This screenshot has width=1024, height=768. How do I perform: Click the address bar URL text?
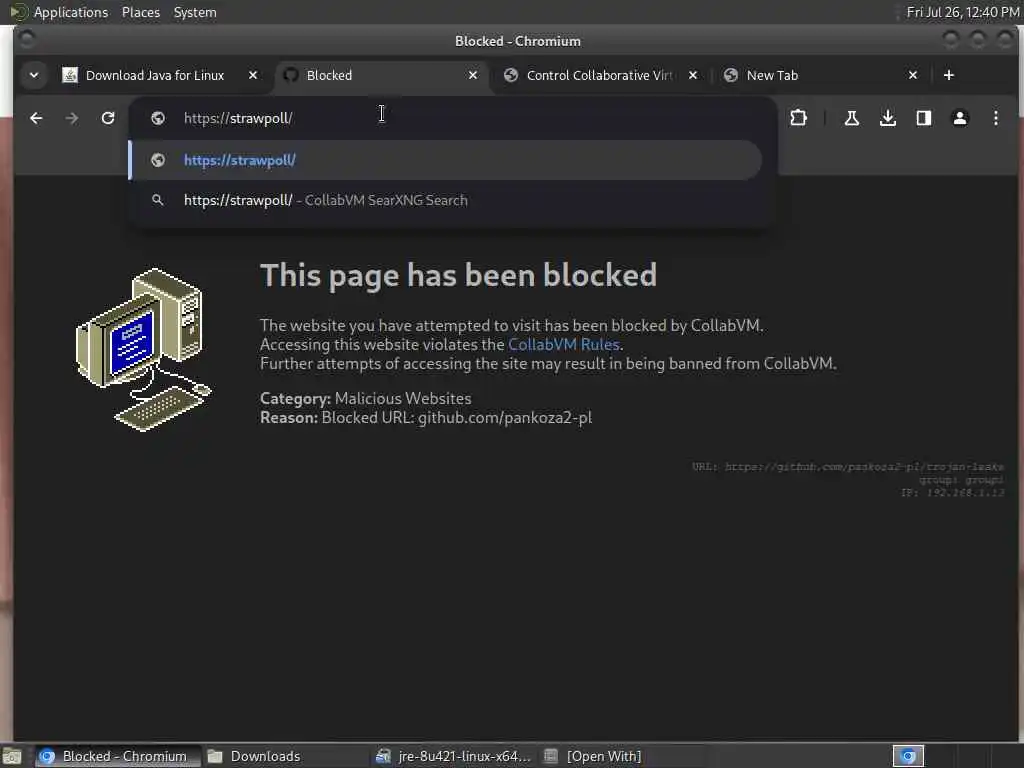(238, 118)
